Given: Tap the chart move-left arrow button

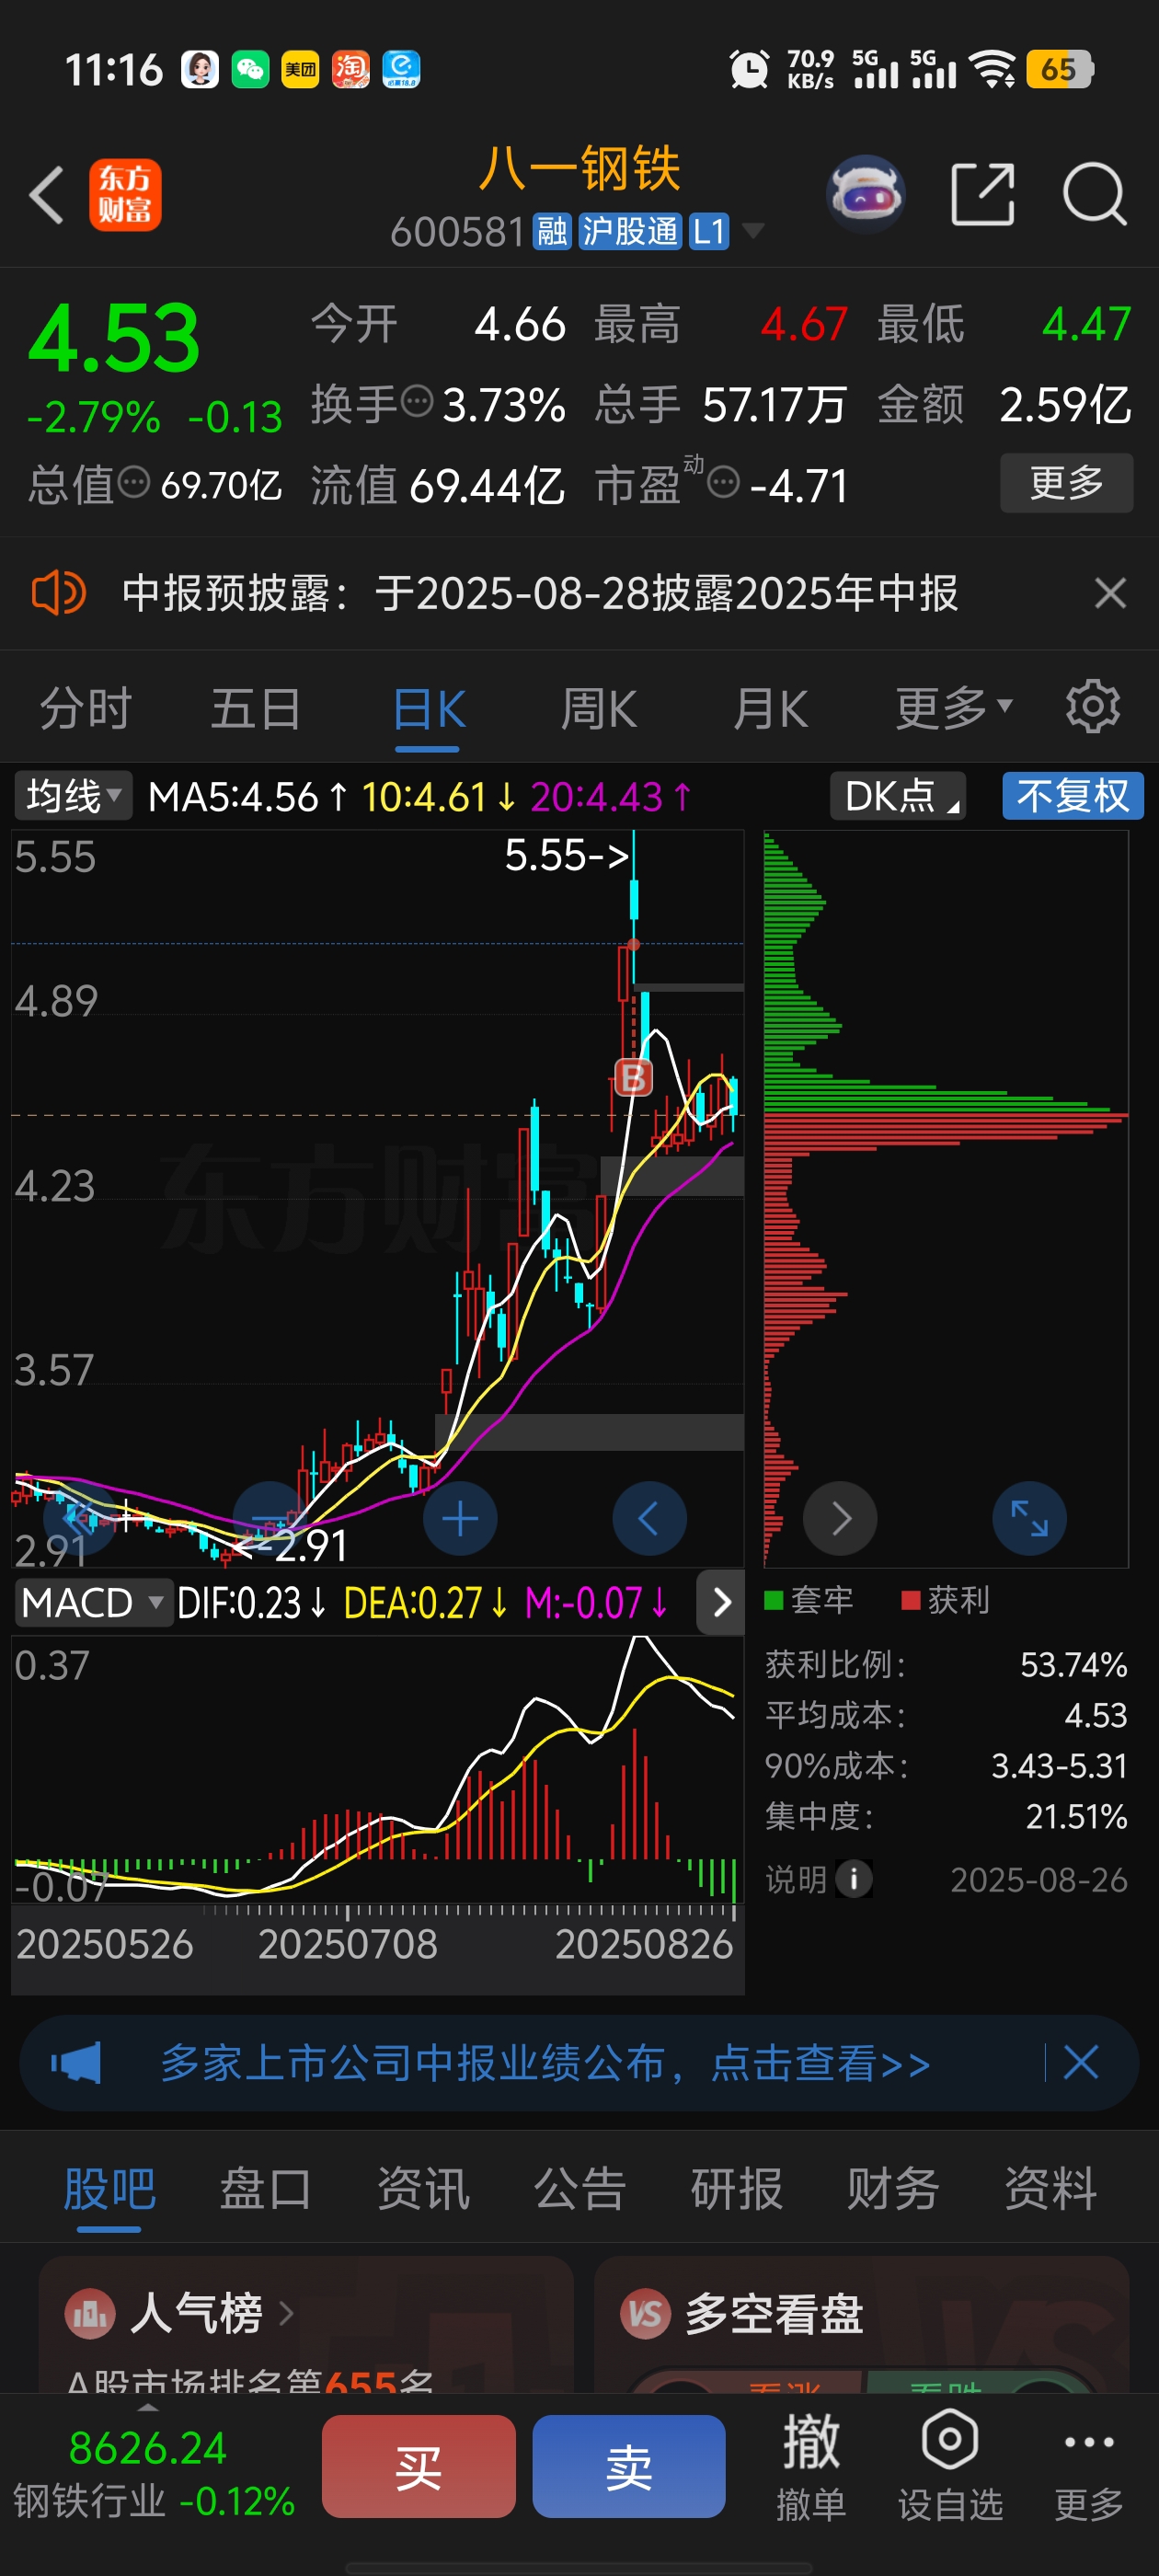Looking at the screenshot, I should point(649,1519).
